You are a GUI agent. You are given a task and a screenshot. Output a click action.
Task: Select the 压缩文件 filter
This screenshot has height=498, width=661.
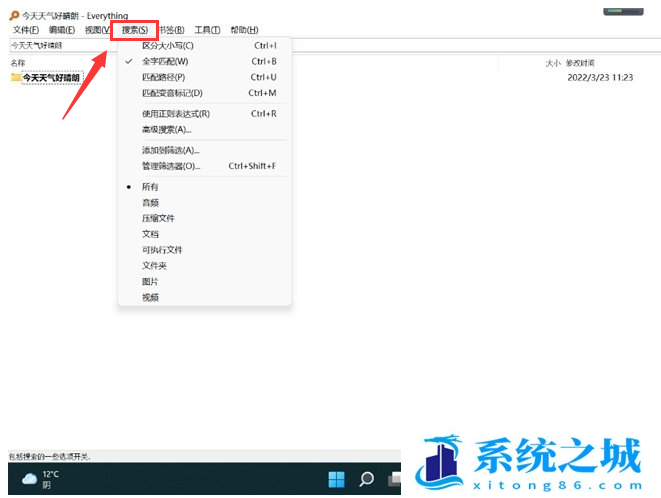pos(205,218)
